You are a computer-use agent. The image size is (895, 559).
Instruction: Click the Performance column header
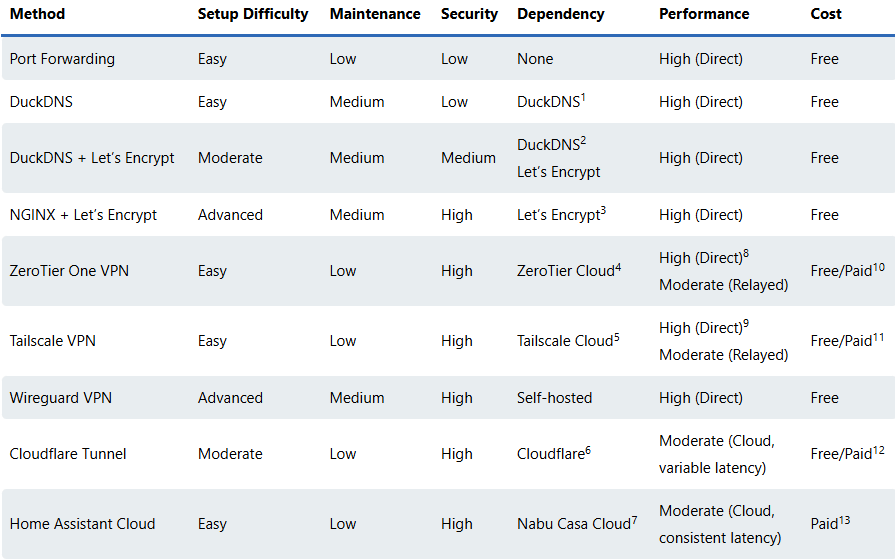(704, 14)
